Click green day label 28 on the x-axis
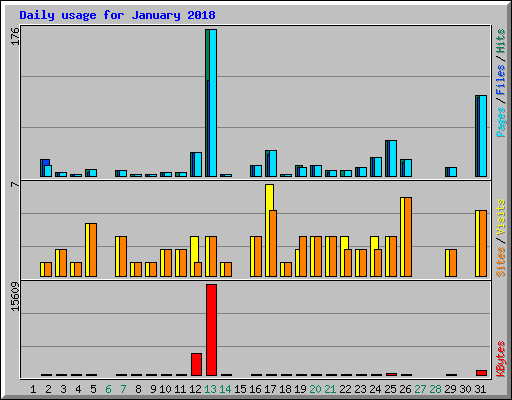 point(435,389)
